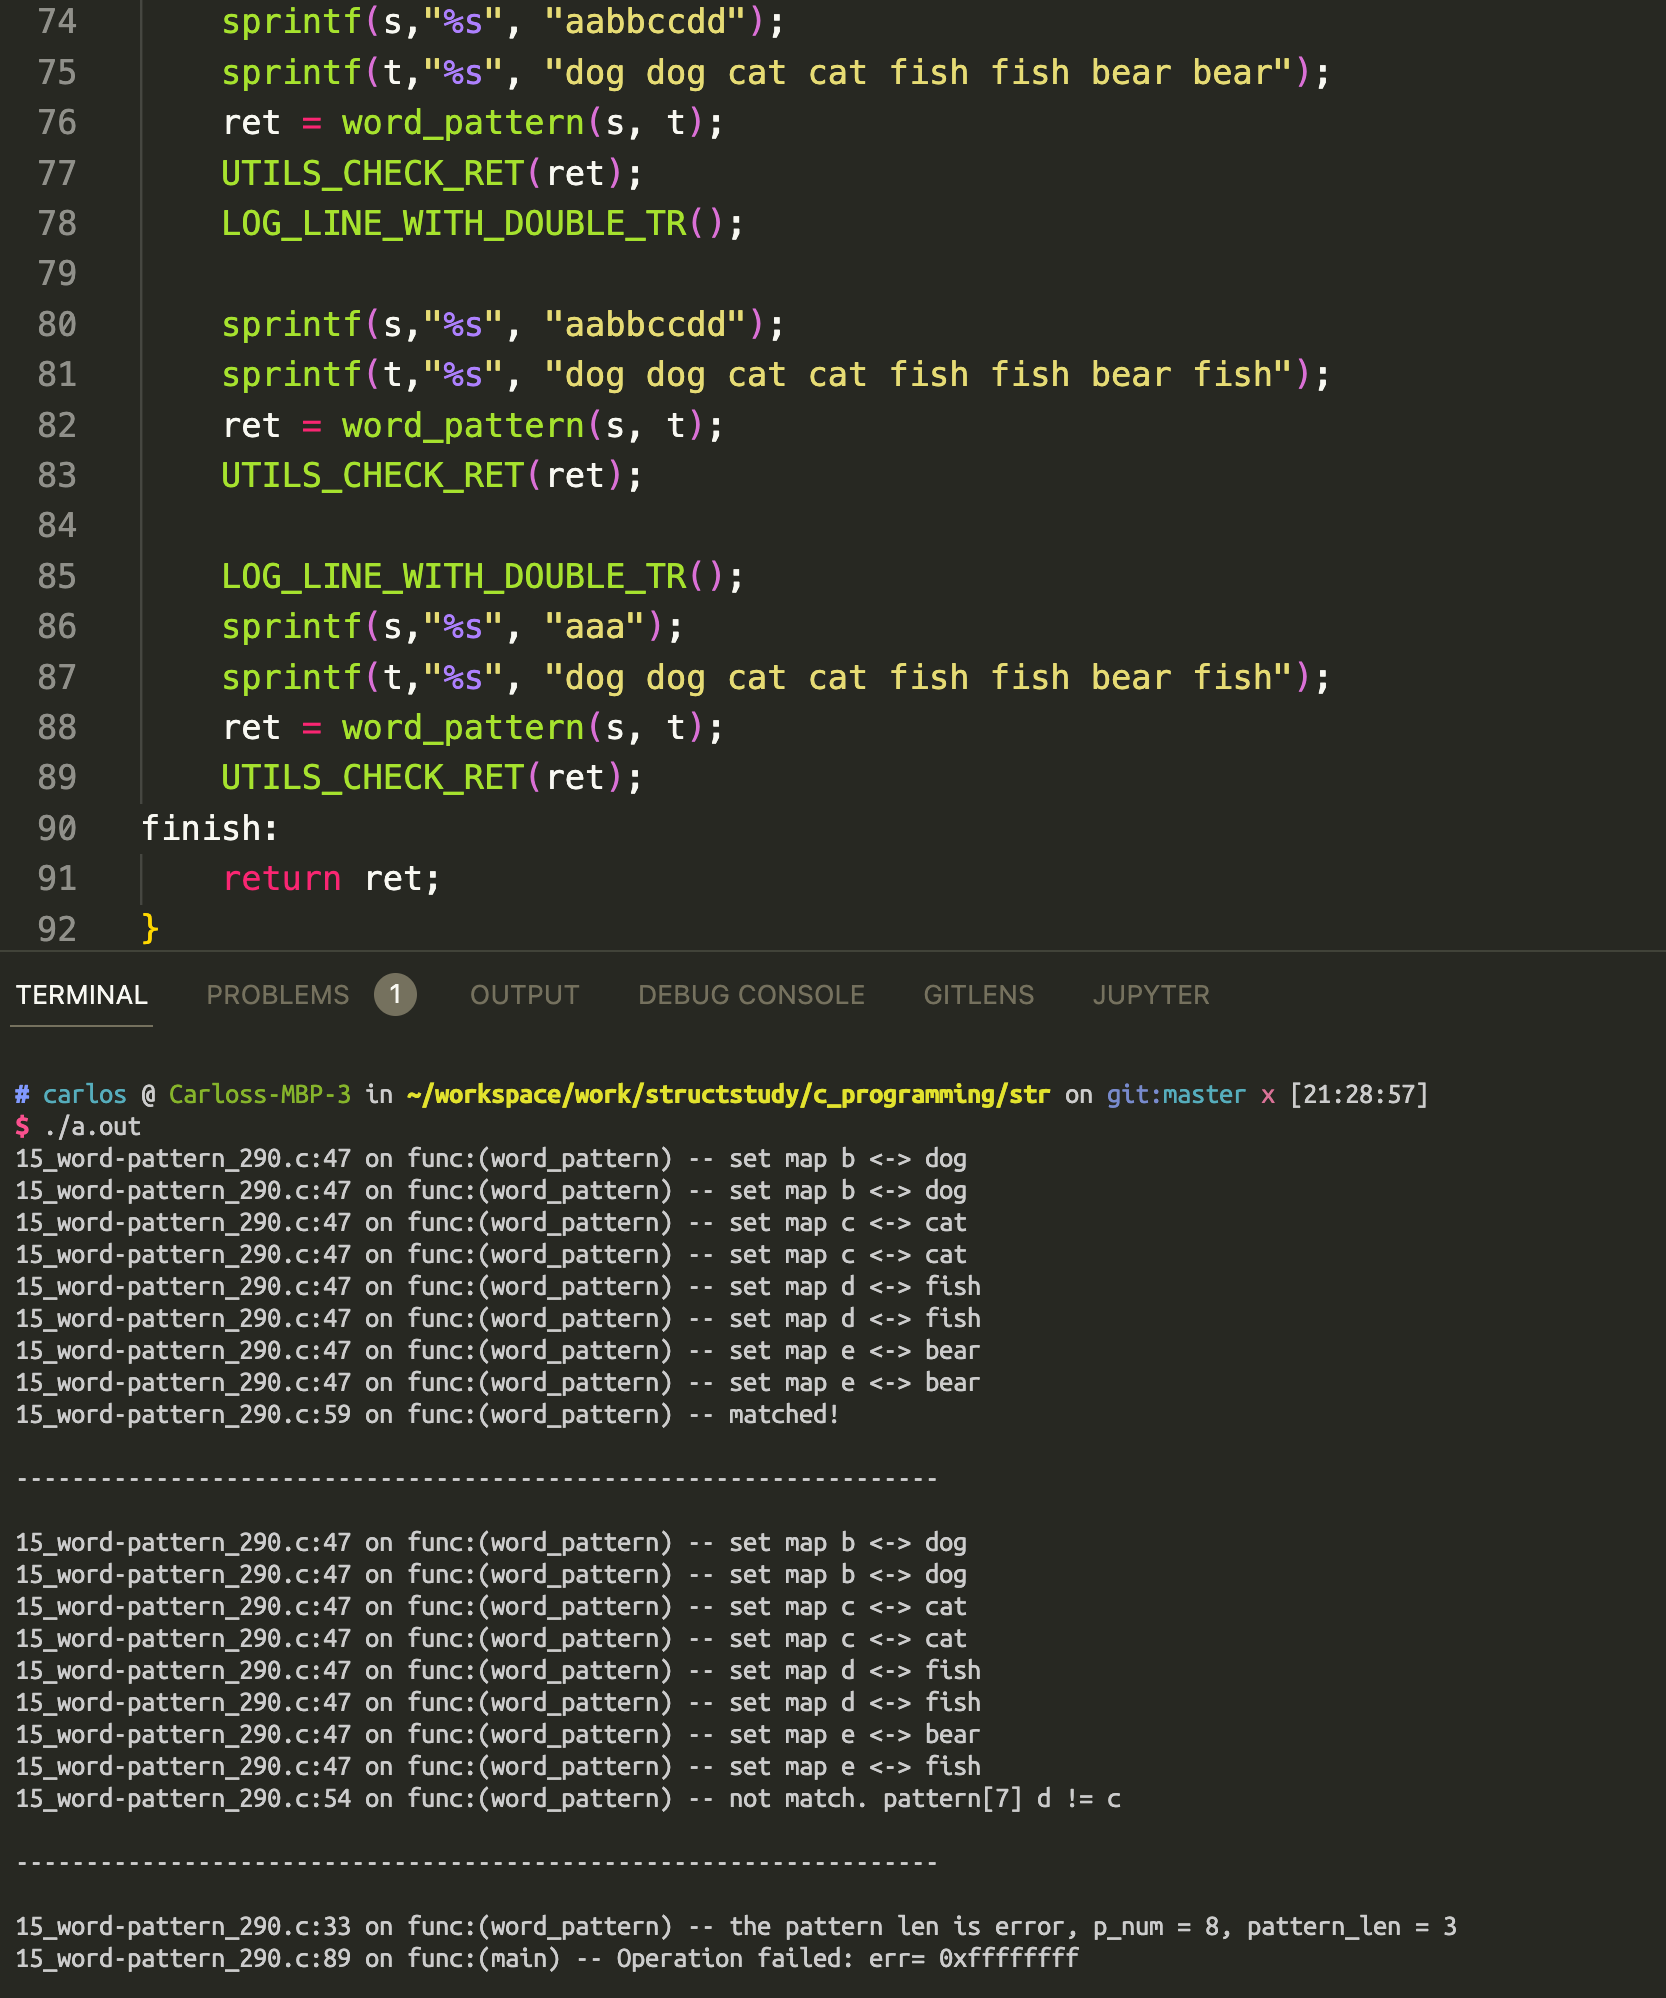
Task: Click the return ret statement on line 91
Action: 330,878
